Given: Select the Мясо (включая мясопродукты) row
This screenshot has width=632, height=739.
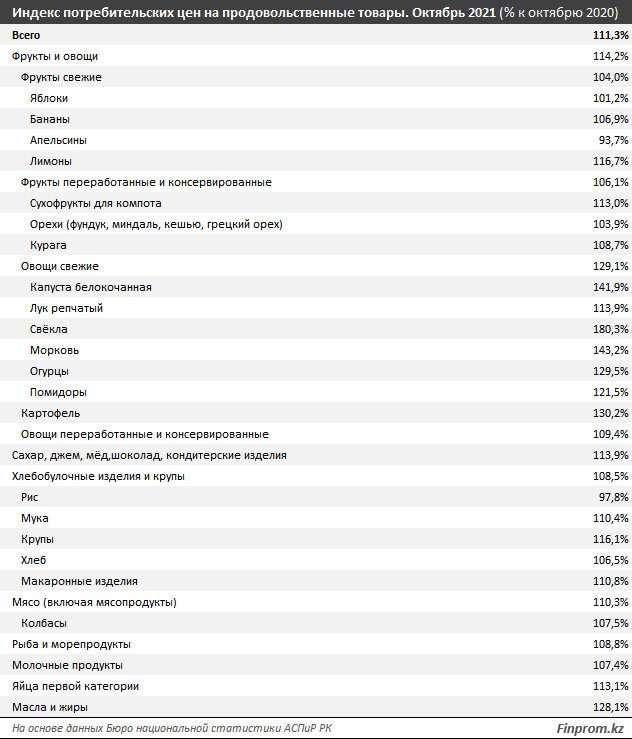Looking at the screenshot, I should [x=316, y=602].
